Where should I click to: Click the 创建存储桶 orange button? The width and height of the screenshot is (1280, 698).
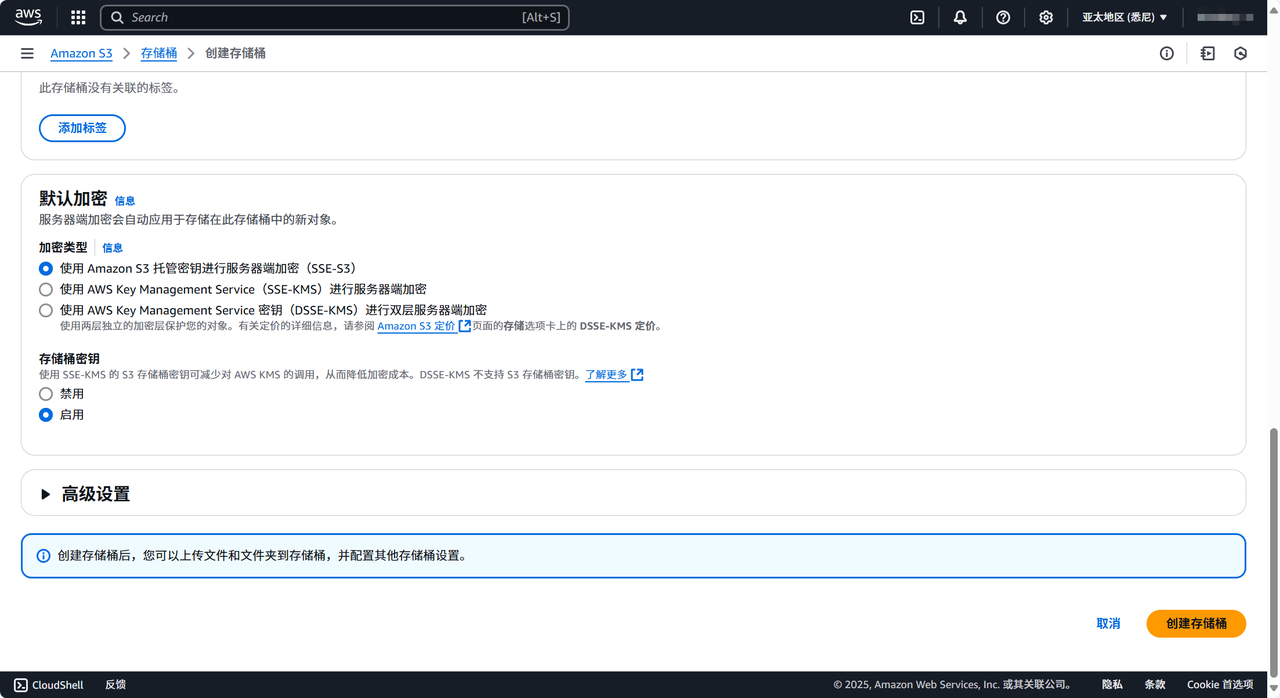pyautogui.click(x=1196, y=623)
